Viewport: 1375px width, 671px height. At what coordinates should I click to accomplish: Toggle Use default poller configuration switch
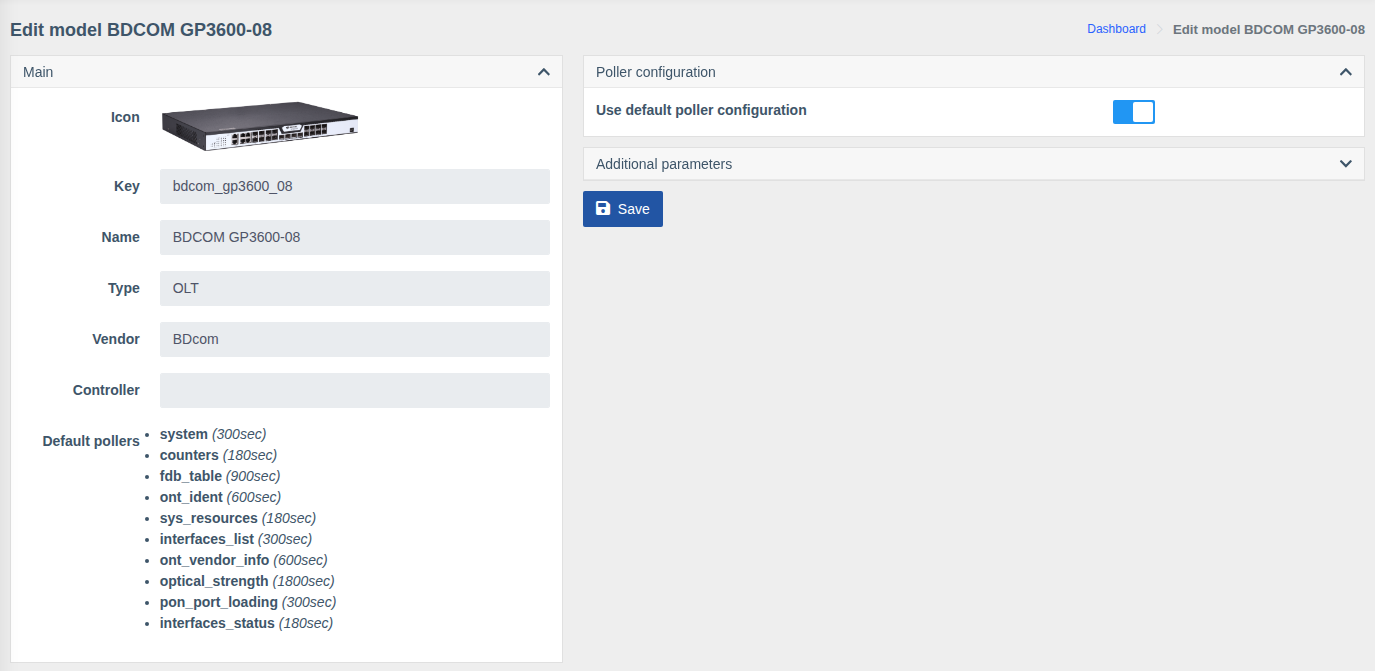click(x=1134, y=111)
